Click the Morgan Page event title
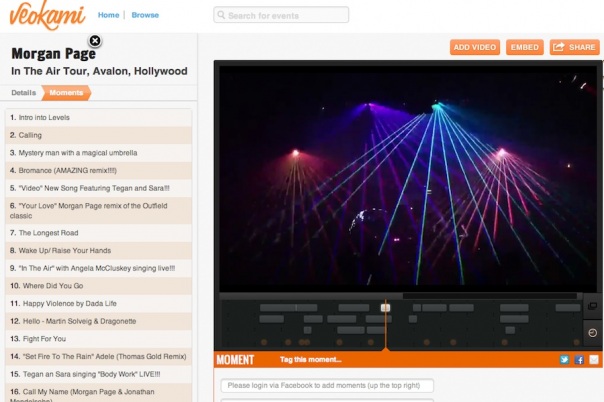 54,54
